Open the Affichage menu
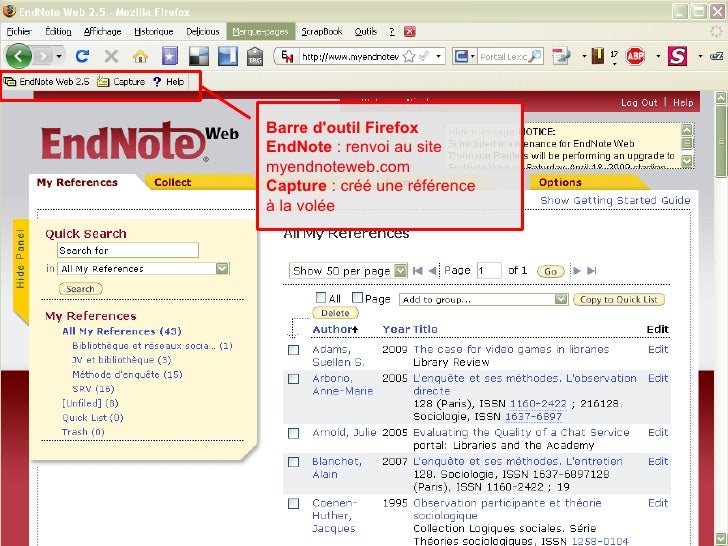The image size is (728, 546). click(x=103, y=32)
